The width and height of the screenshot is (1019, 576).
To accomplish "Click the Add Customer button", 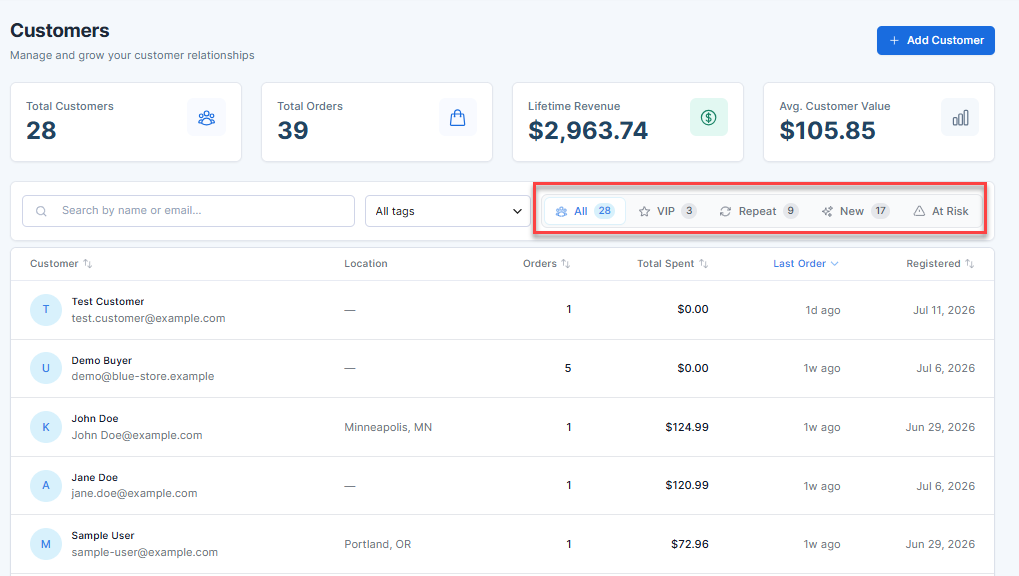I will [936, 40].
